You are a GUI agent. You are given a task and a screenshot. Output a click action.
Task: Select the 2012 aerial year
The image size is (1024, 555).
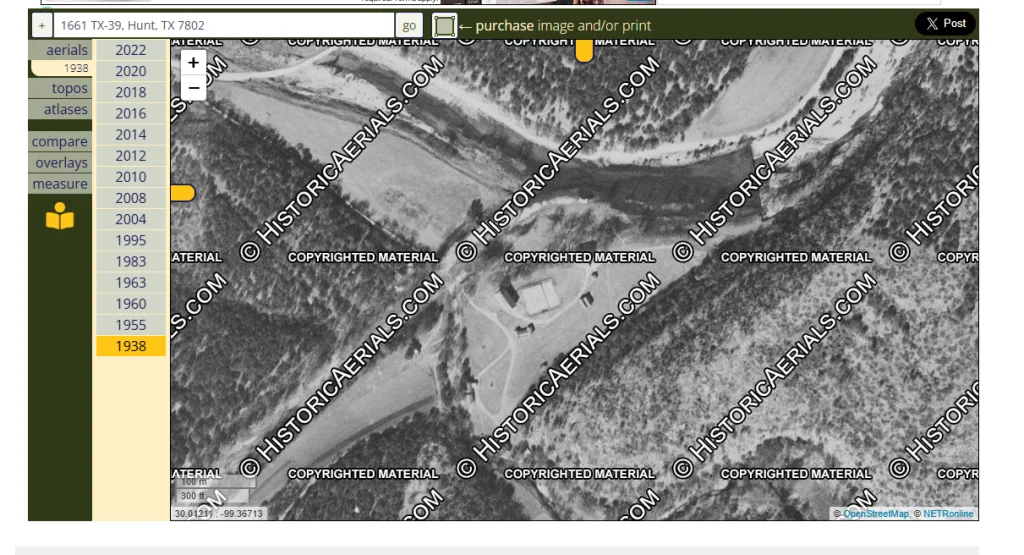coord(131,155)
